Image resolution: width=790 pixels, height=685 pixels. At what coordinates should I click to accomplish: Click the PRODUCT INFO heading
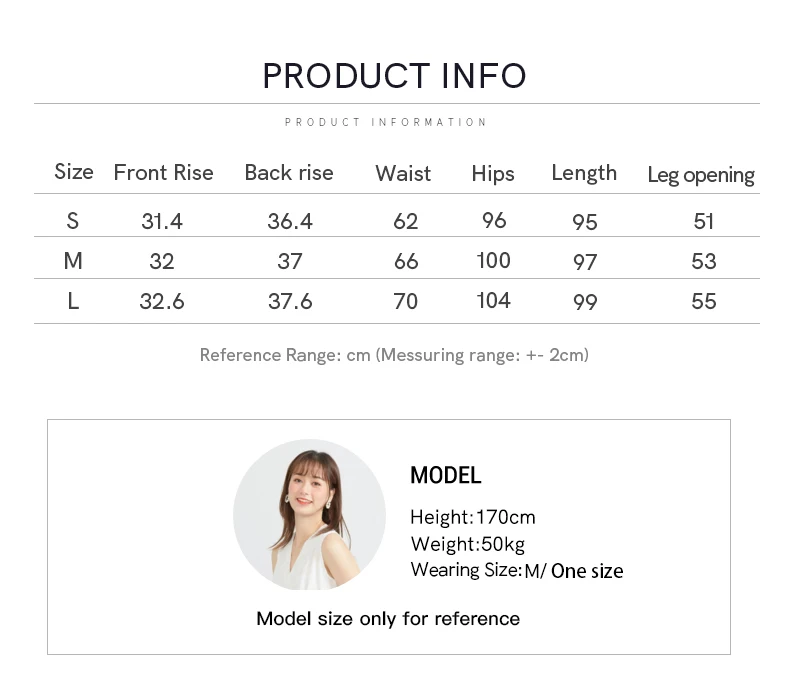coord(394,76)
